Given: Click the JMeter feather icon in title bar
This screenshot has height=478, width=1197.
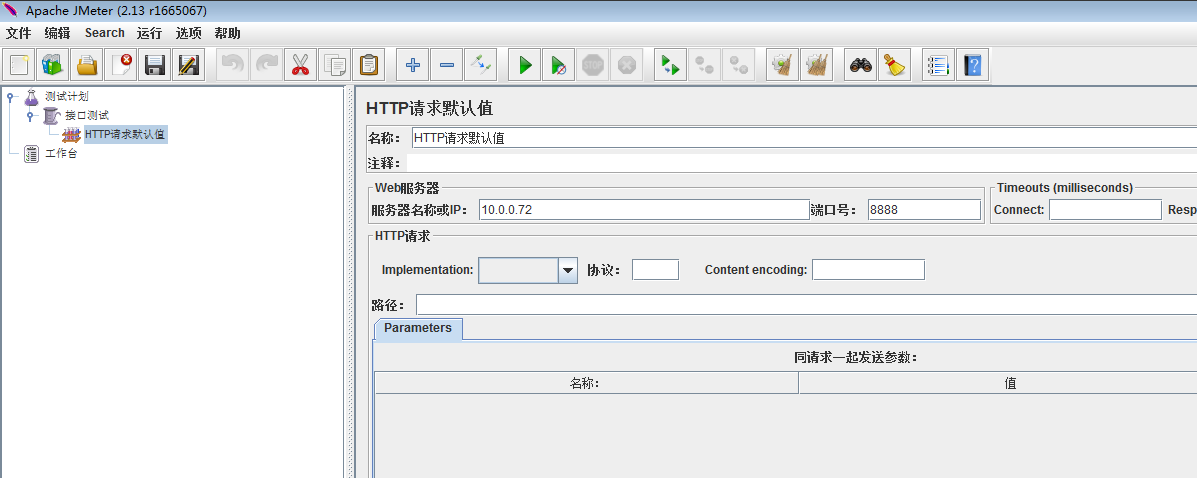Looking at the screenshot, I should pyautogui.click(x=11, y=11).
